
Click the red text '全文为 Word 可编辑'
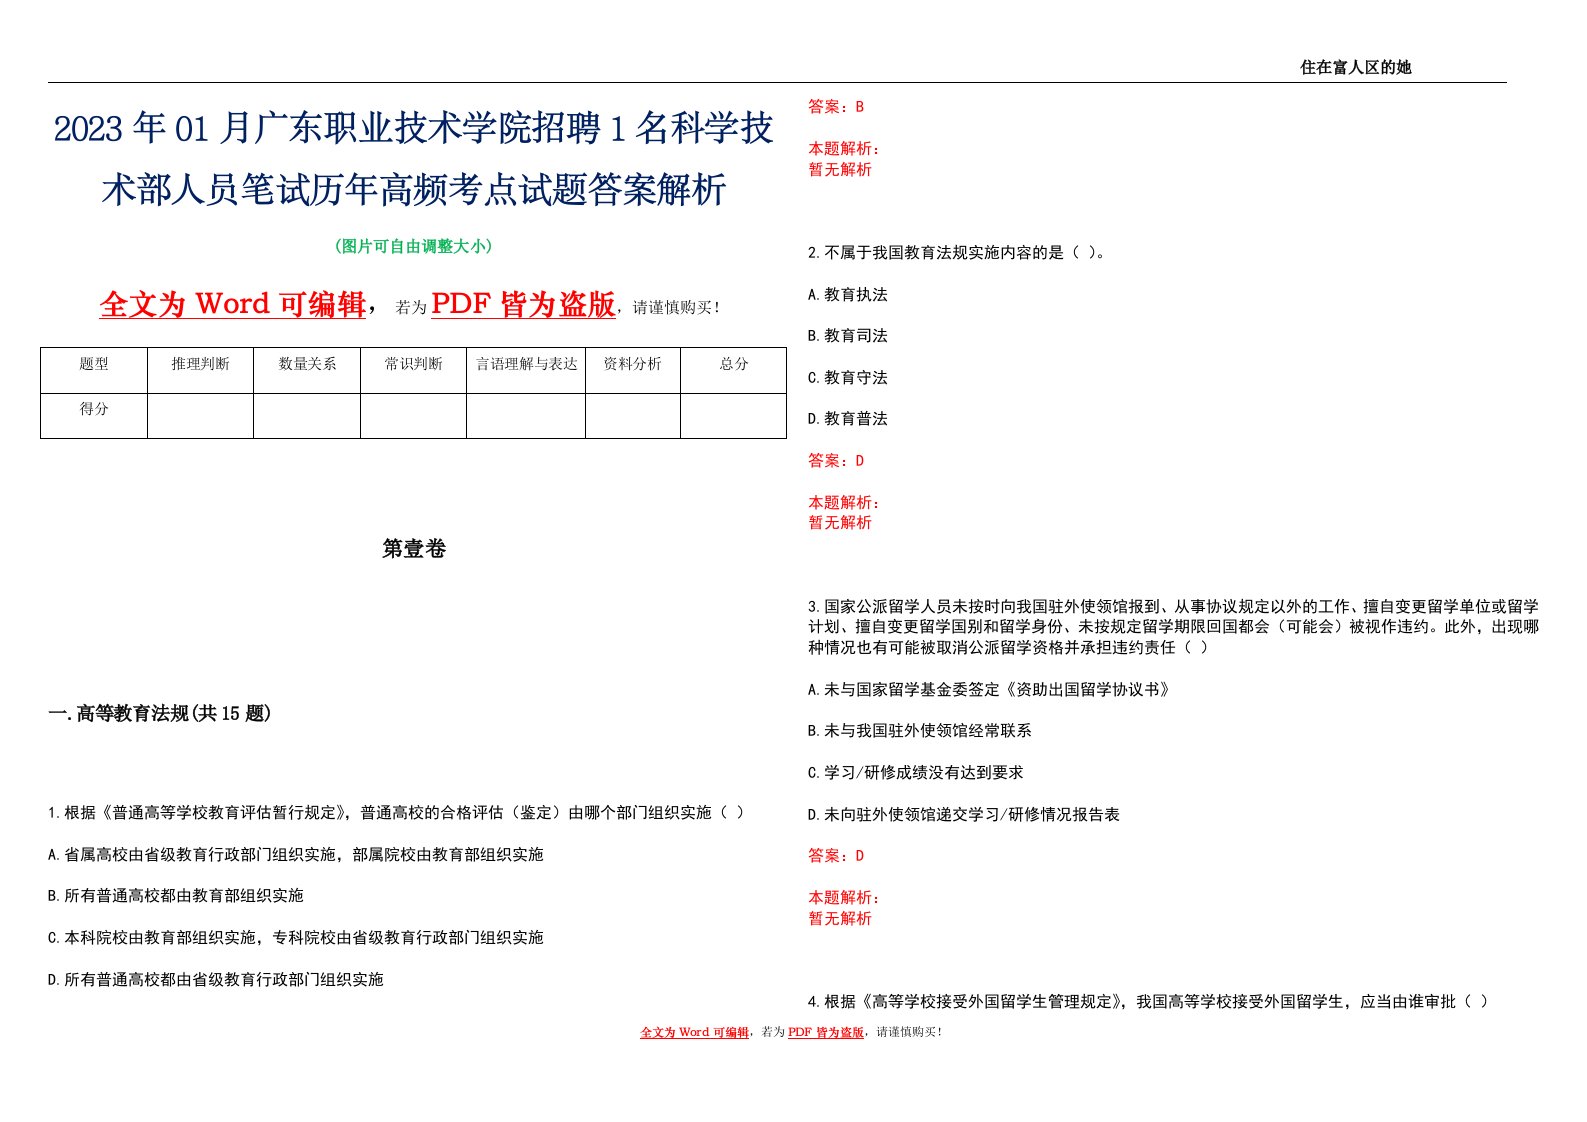(x=233, y=304)
